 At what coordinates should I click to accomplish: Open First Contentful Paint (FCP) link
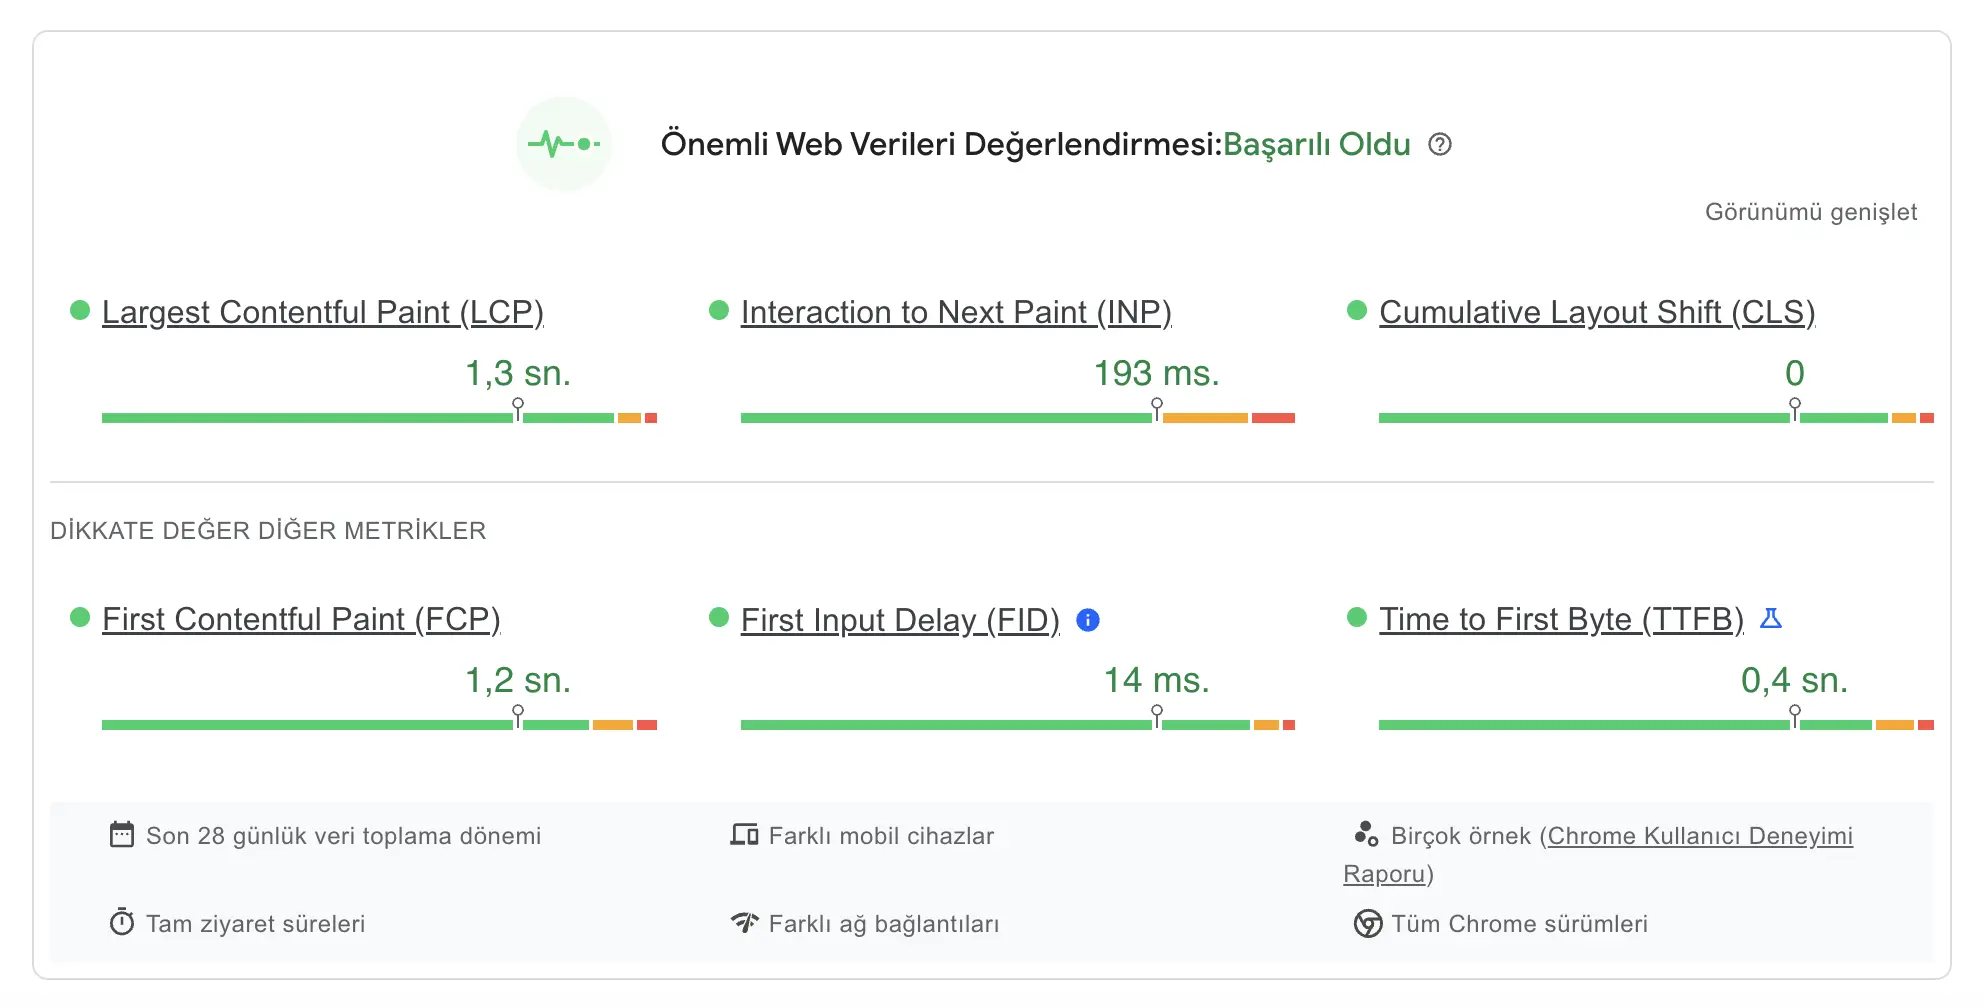coord(301,619)
